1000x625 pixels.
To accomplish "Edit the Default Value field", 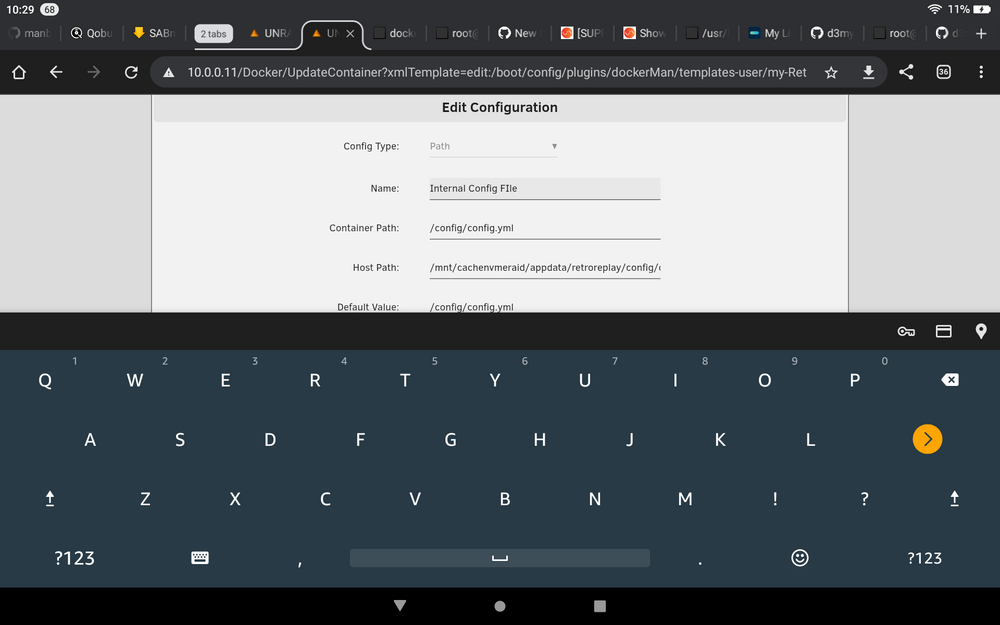I will pyautogui.click(x=545, y=307).
